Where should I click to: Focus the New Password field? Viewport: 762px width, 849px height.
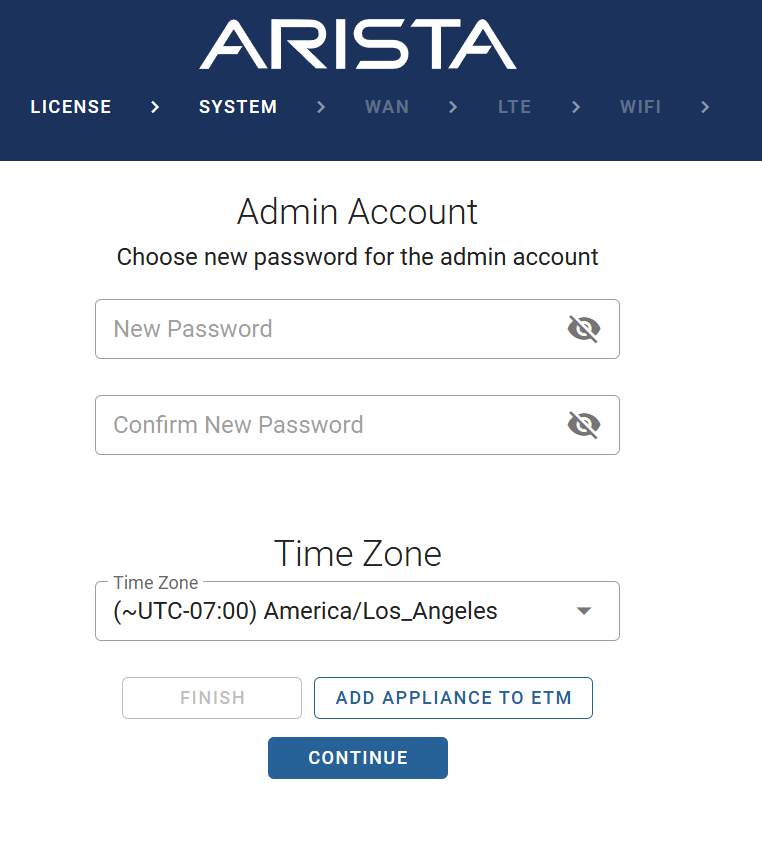330,329
